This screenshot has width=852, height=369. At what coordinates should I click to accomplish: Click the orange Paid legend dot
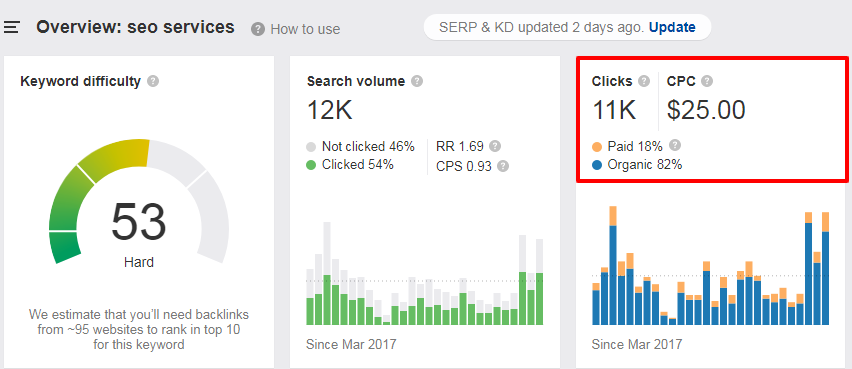(x=597, y=147)
